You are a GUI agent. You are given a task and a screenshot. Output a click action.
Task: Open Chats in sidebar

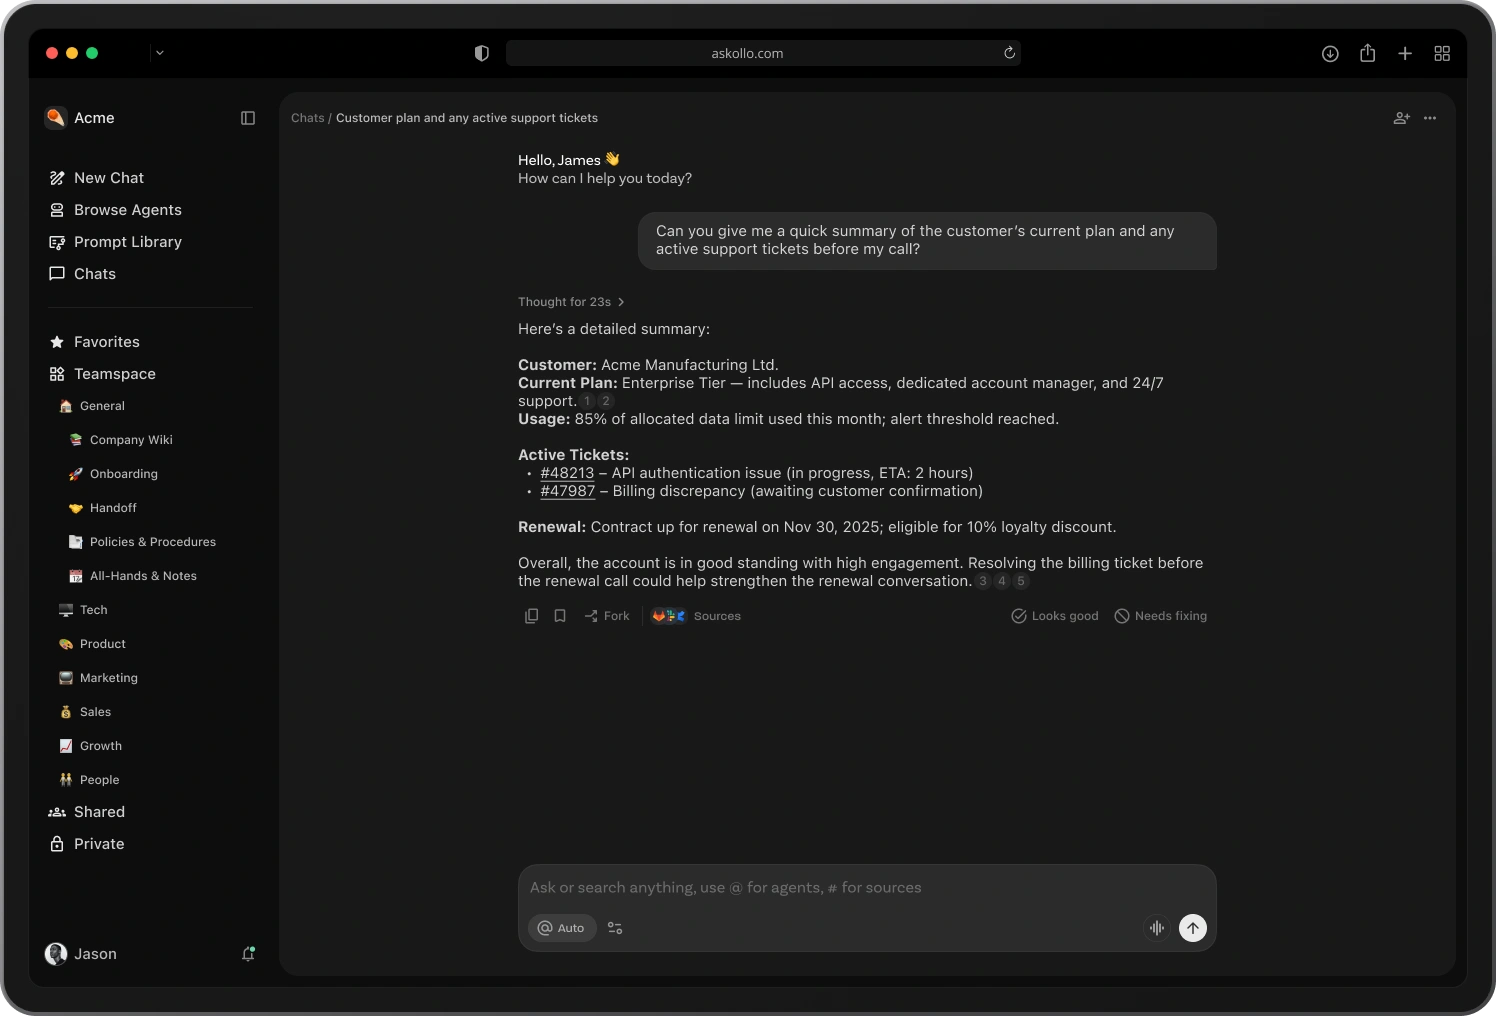tap(83, 274)
